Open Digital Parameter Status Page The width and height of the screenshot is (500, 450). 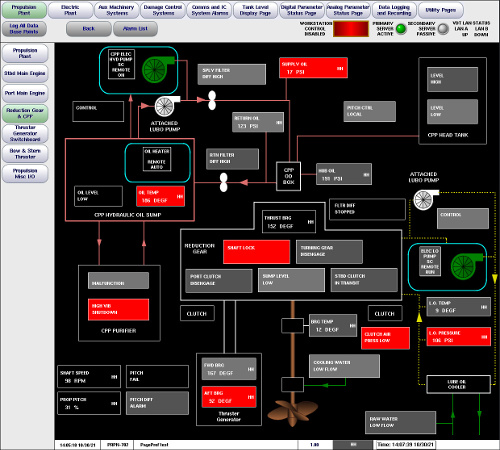tap(302, 10)
